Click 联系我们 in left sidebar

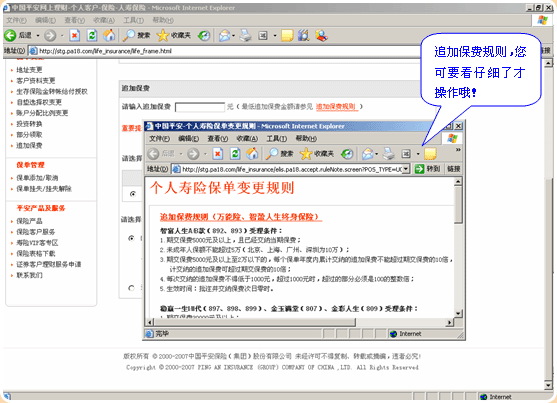point(29,275)
